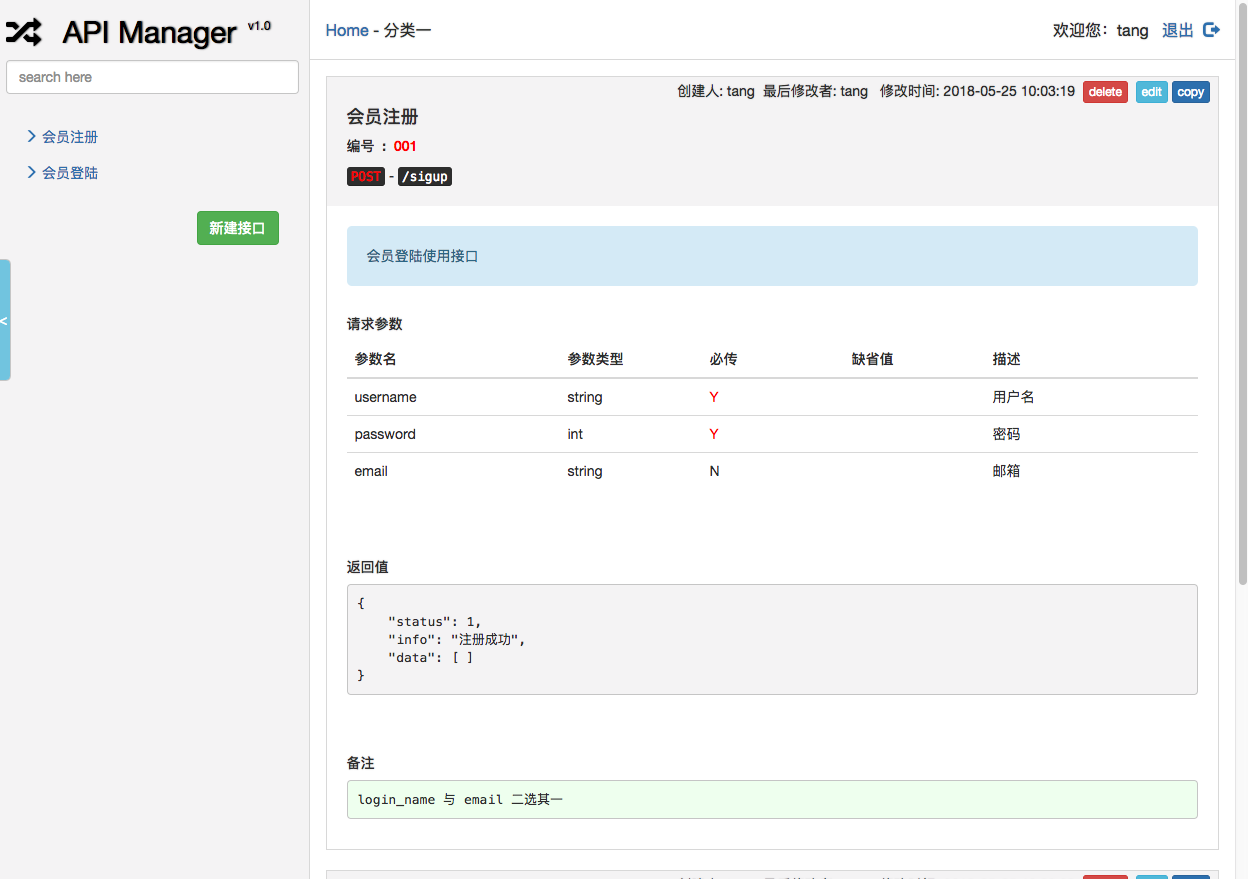Click the 备注 note box text

pos(461,800)
